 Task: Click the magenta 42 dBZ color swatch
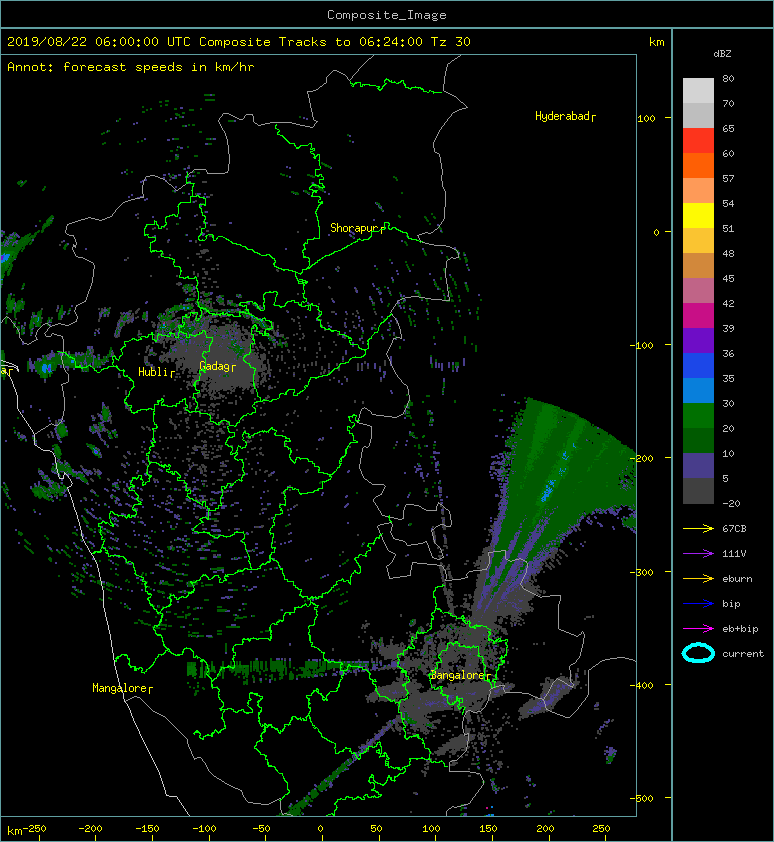(698, 315)
